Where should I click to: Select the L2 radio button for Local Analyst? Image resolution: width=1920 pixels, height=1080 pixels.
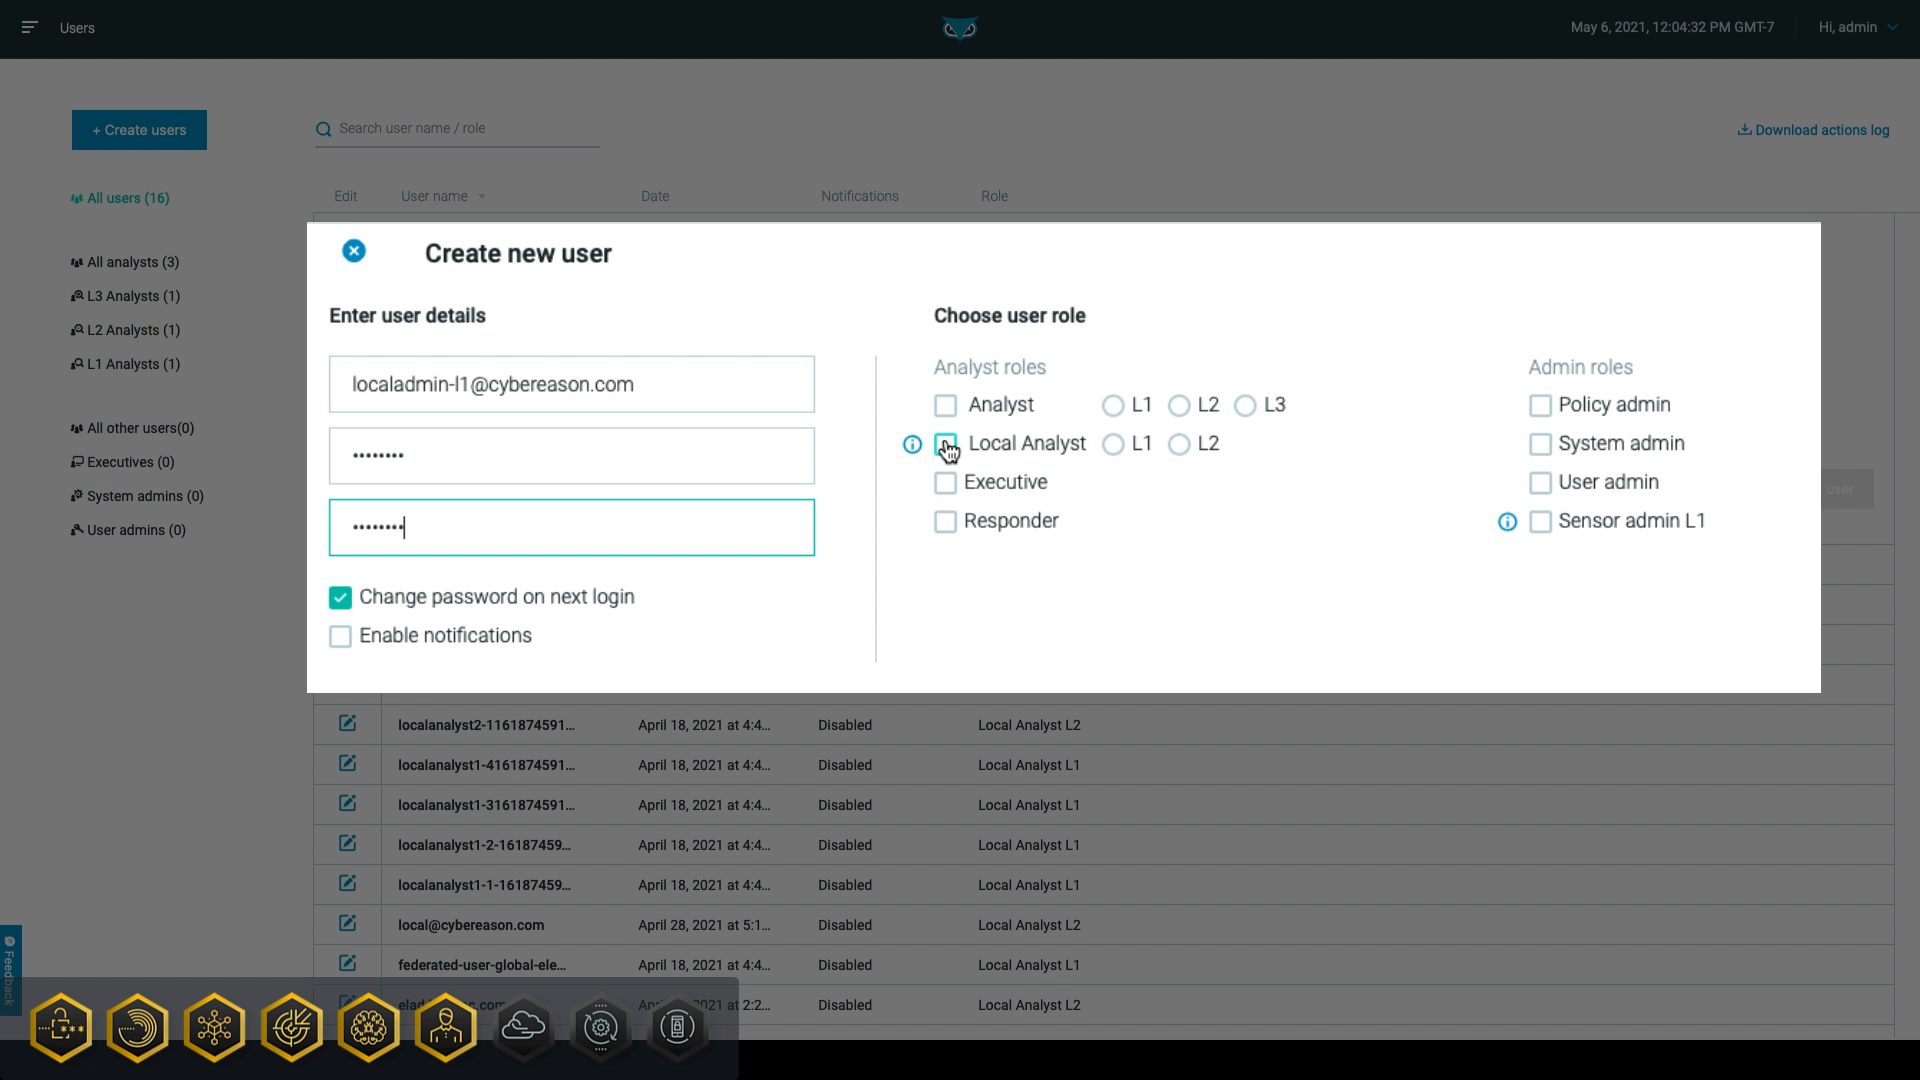[x=1181, y=444]
